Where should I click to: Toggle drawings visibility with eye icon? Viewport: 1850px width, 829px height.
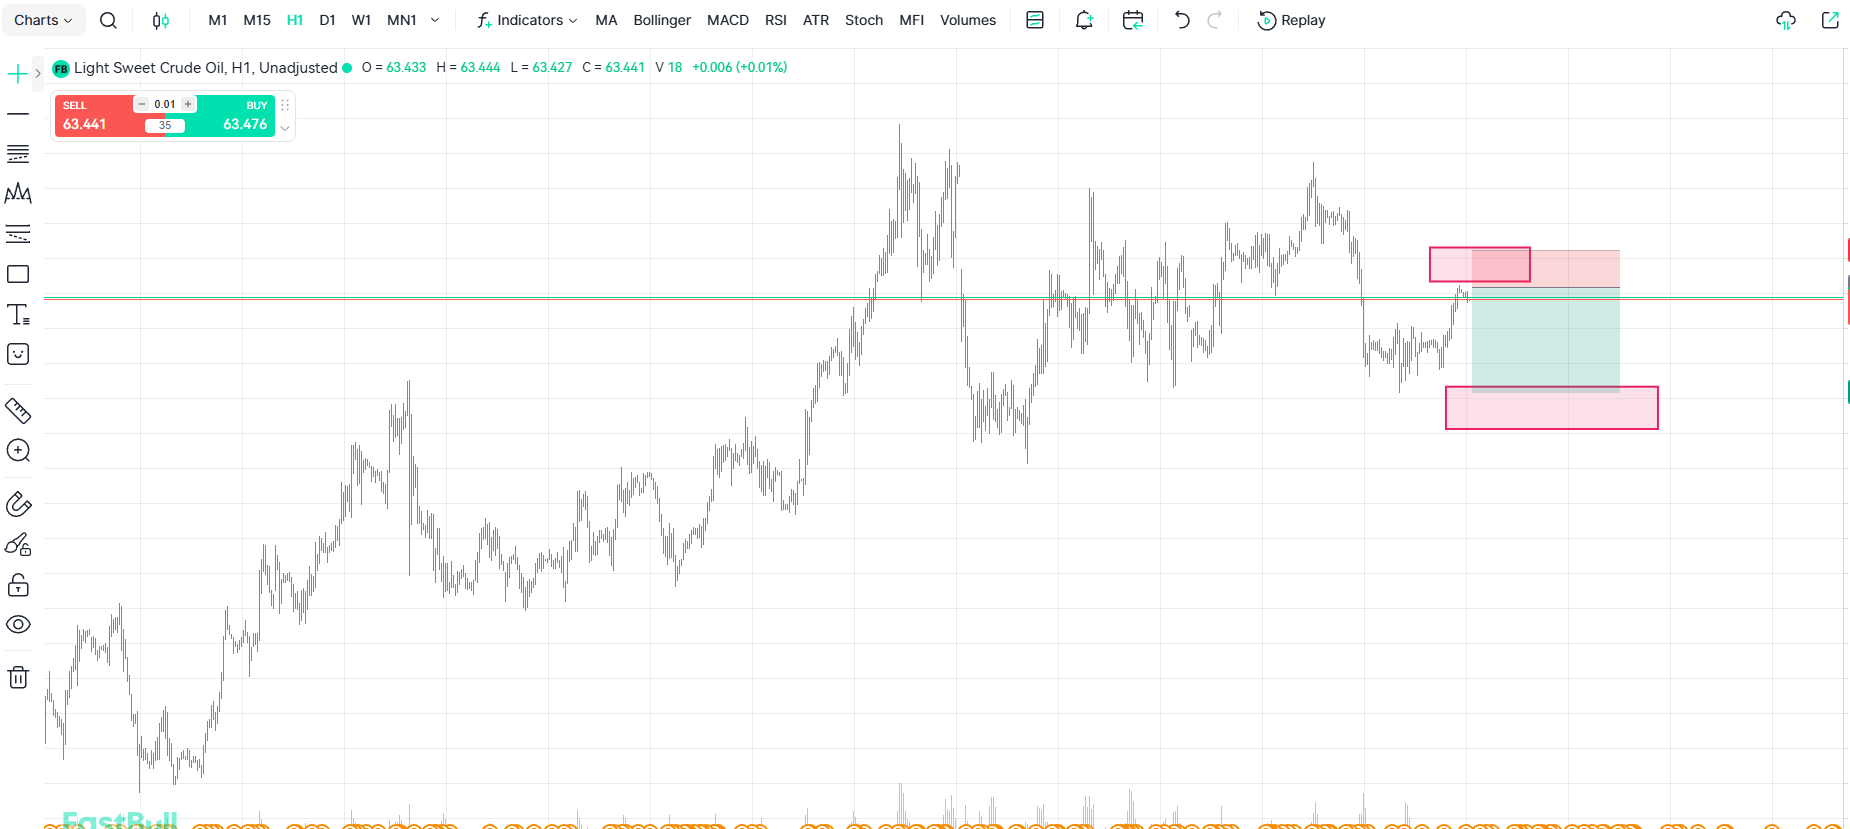pos(18,624)
